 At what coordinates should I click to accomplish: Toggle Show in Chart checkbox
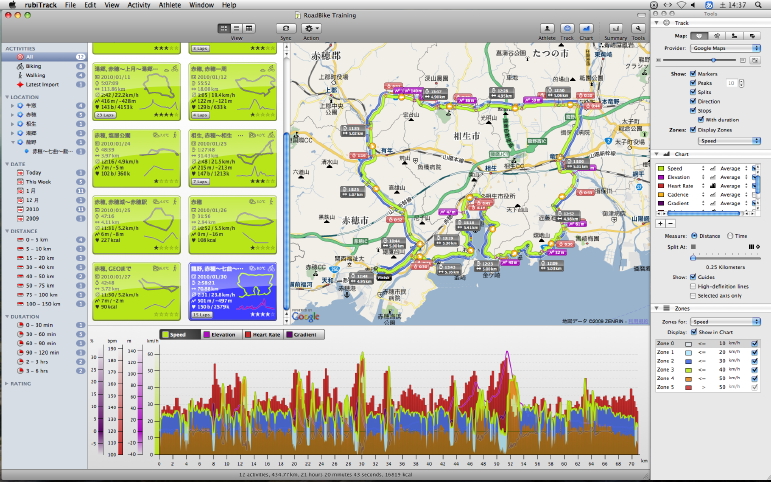[693, 332]
